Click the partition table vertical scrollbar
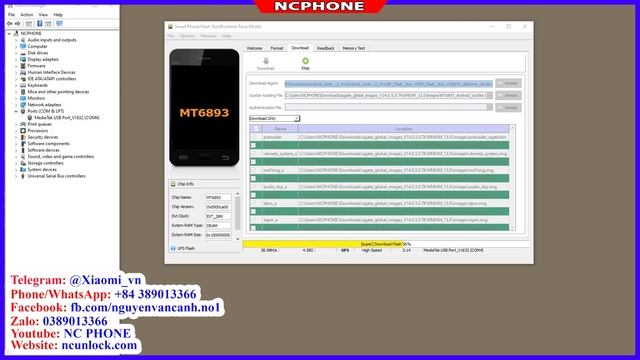The width and height of the screenshot is (640, 360). 513,178
